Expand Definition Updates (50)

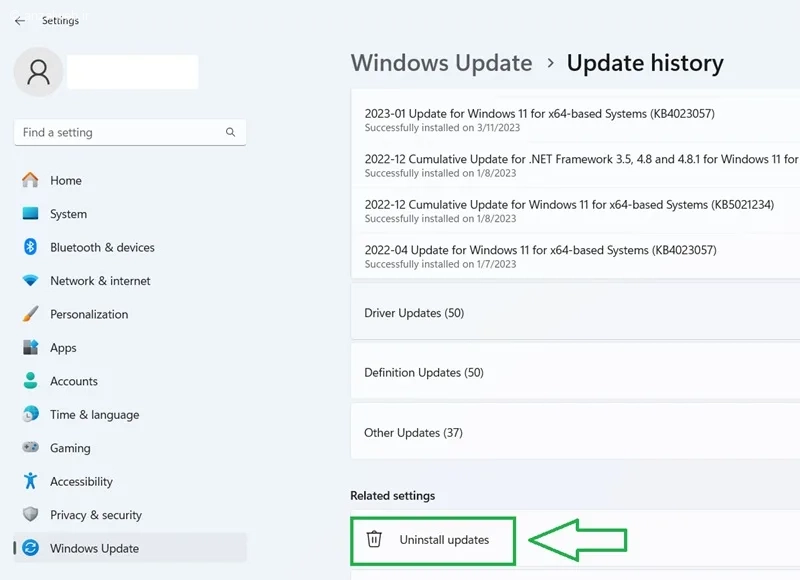click(x=576, y=372)
